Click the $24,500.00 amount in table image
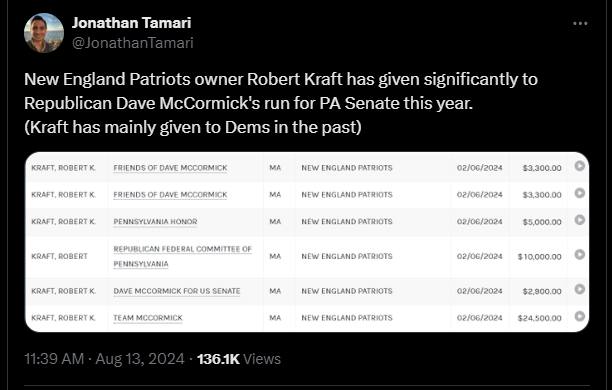This screenshot has width=612, height=390. pos(539,318)
